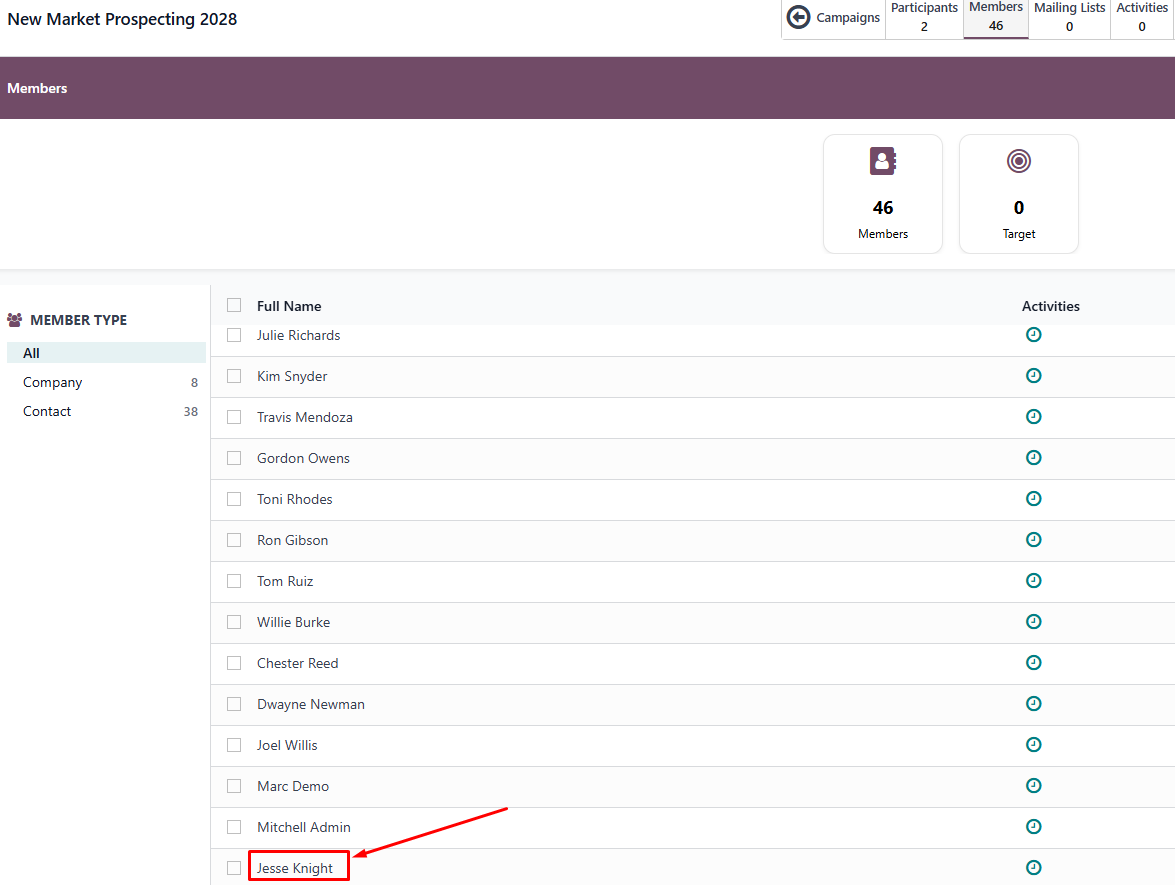Tick the checkbox next to Gordon Owens

(234, 458)
